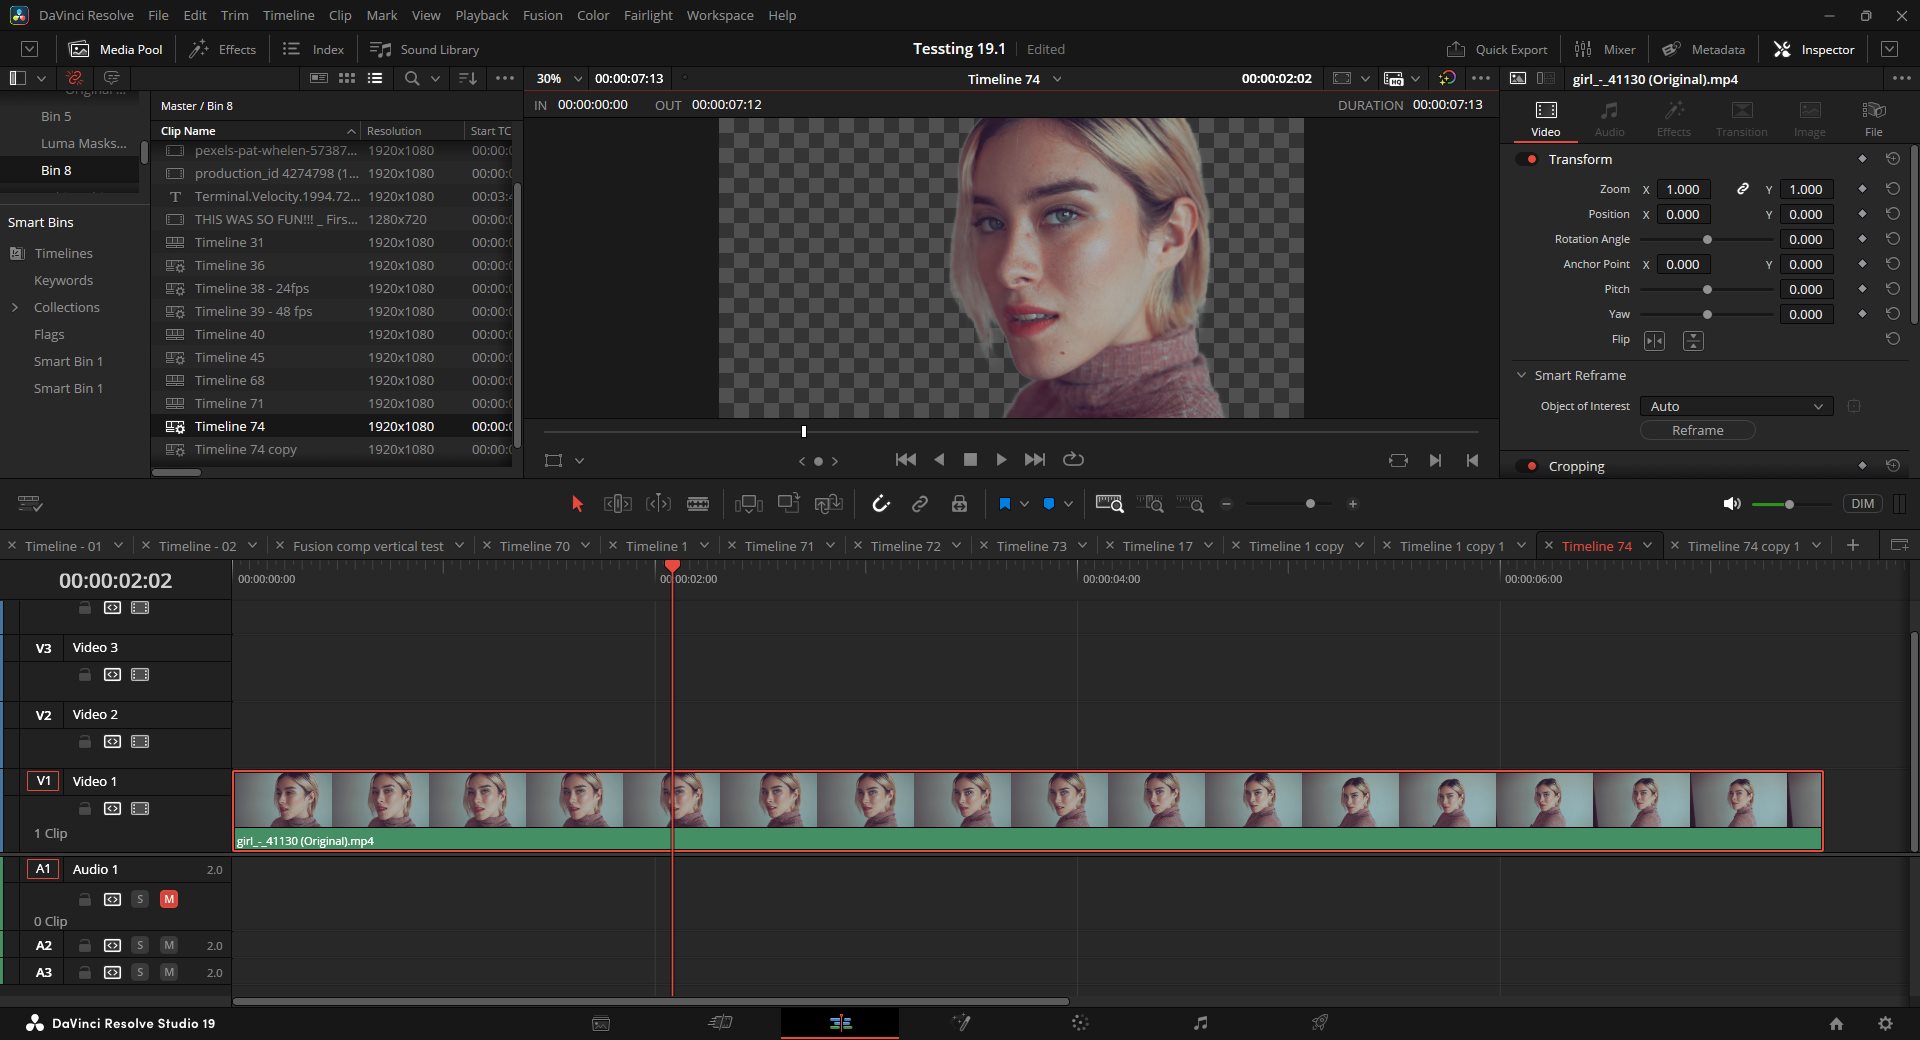Image resolution: width=1920 pixels, height=1040 pixels.
Task: Switch to the Timeline 72 tab
Action: coord(905,546)
